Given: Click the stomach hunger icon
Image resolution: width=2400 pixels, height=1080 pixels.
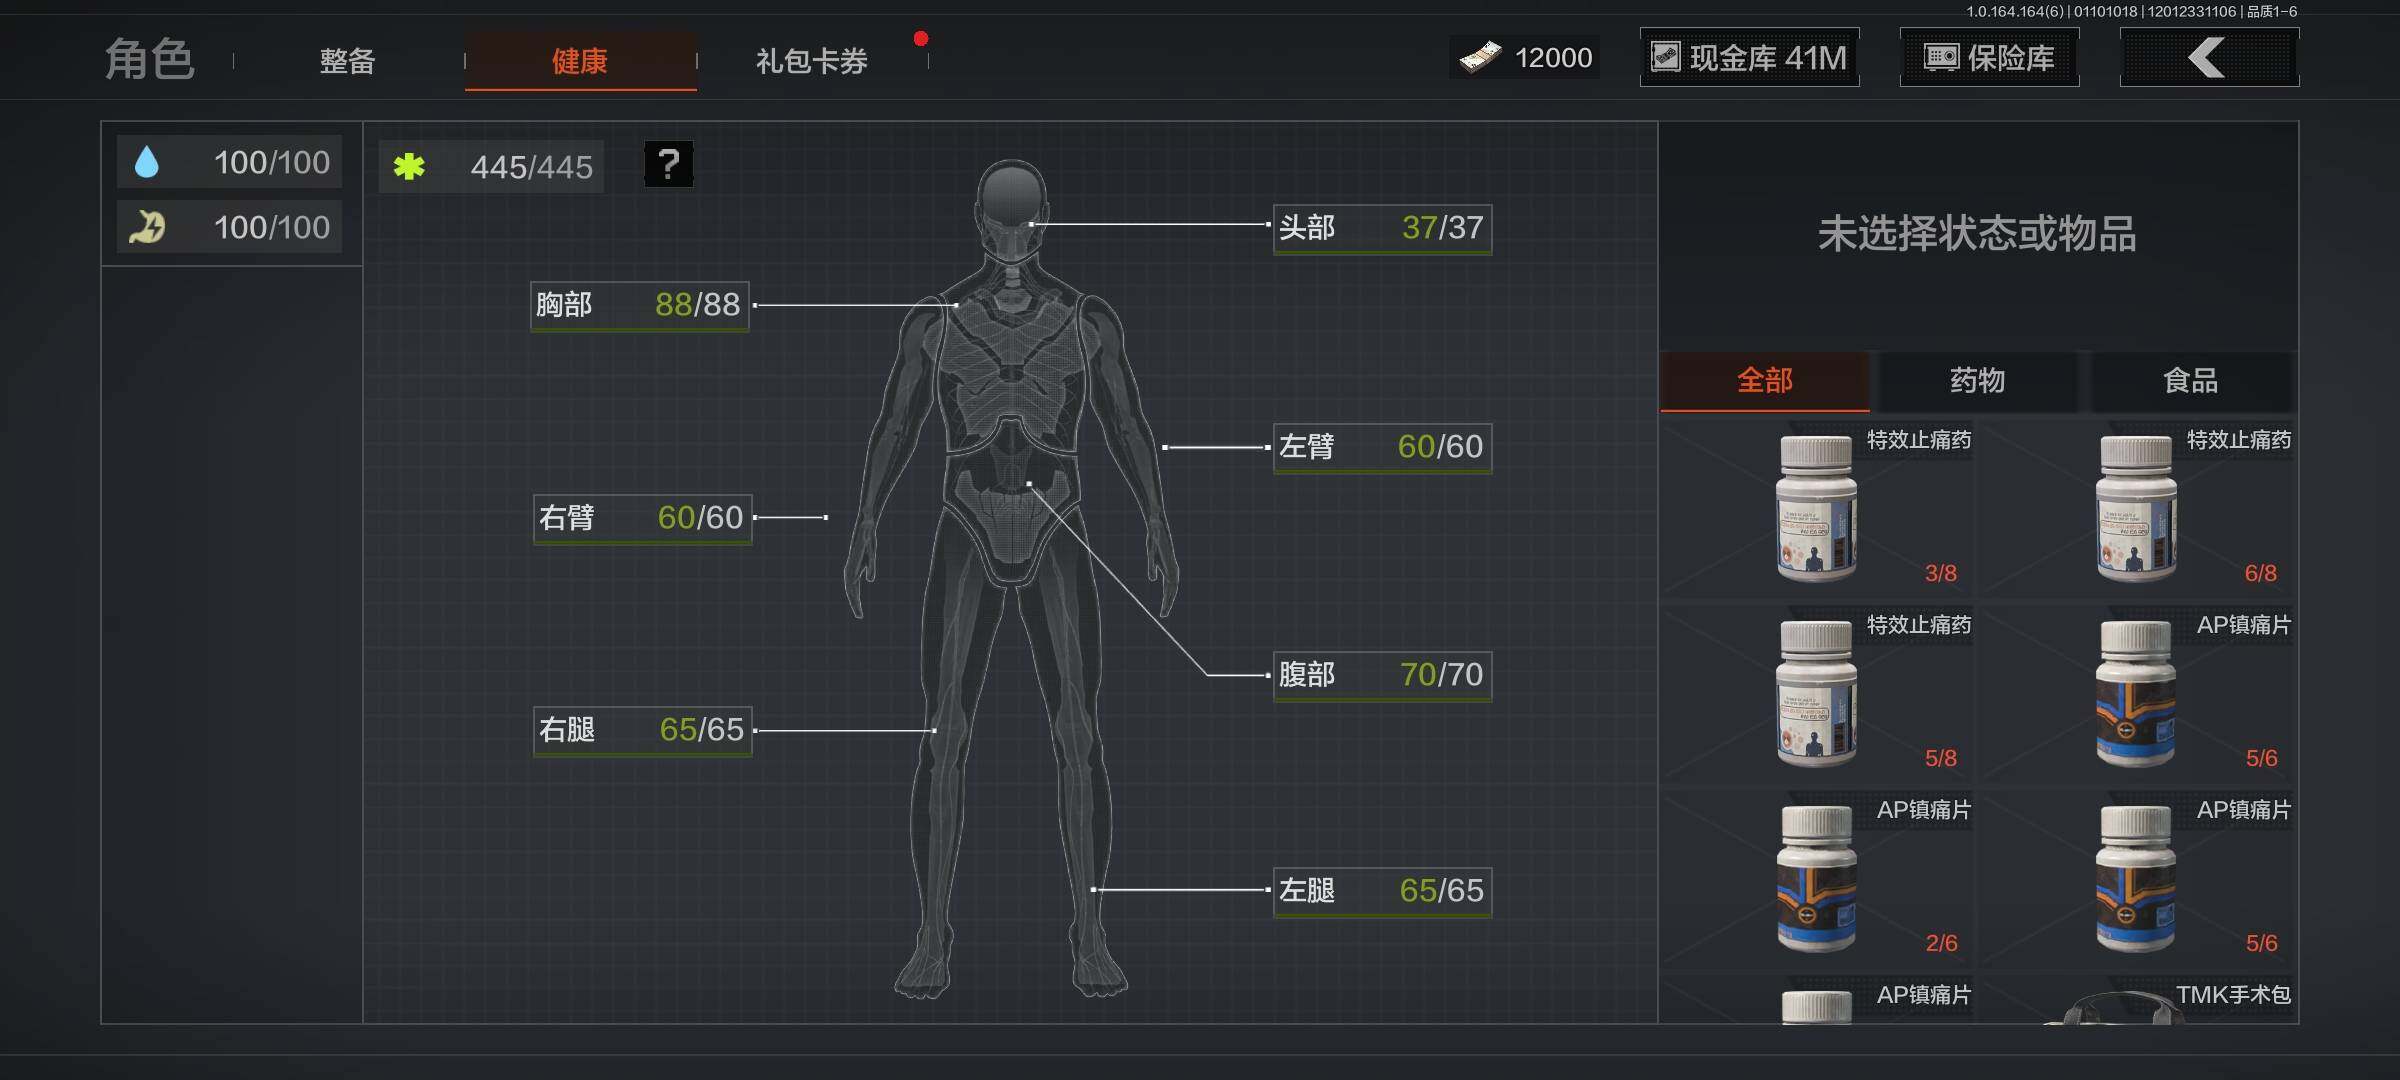Looking at the screenshot, I should [147, 227].
